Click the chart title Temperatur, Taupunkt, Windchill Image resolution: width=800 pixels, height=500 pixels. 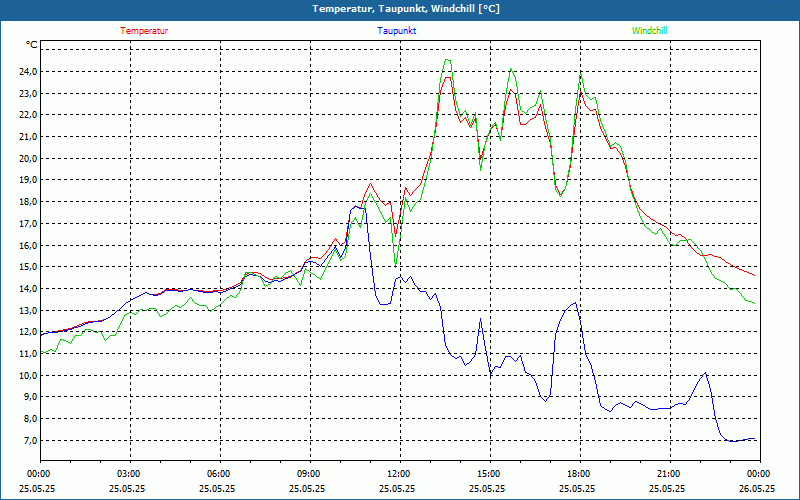tap(406, 9)
